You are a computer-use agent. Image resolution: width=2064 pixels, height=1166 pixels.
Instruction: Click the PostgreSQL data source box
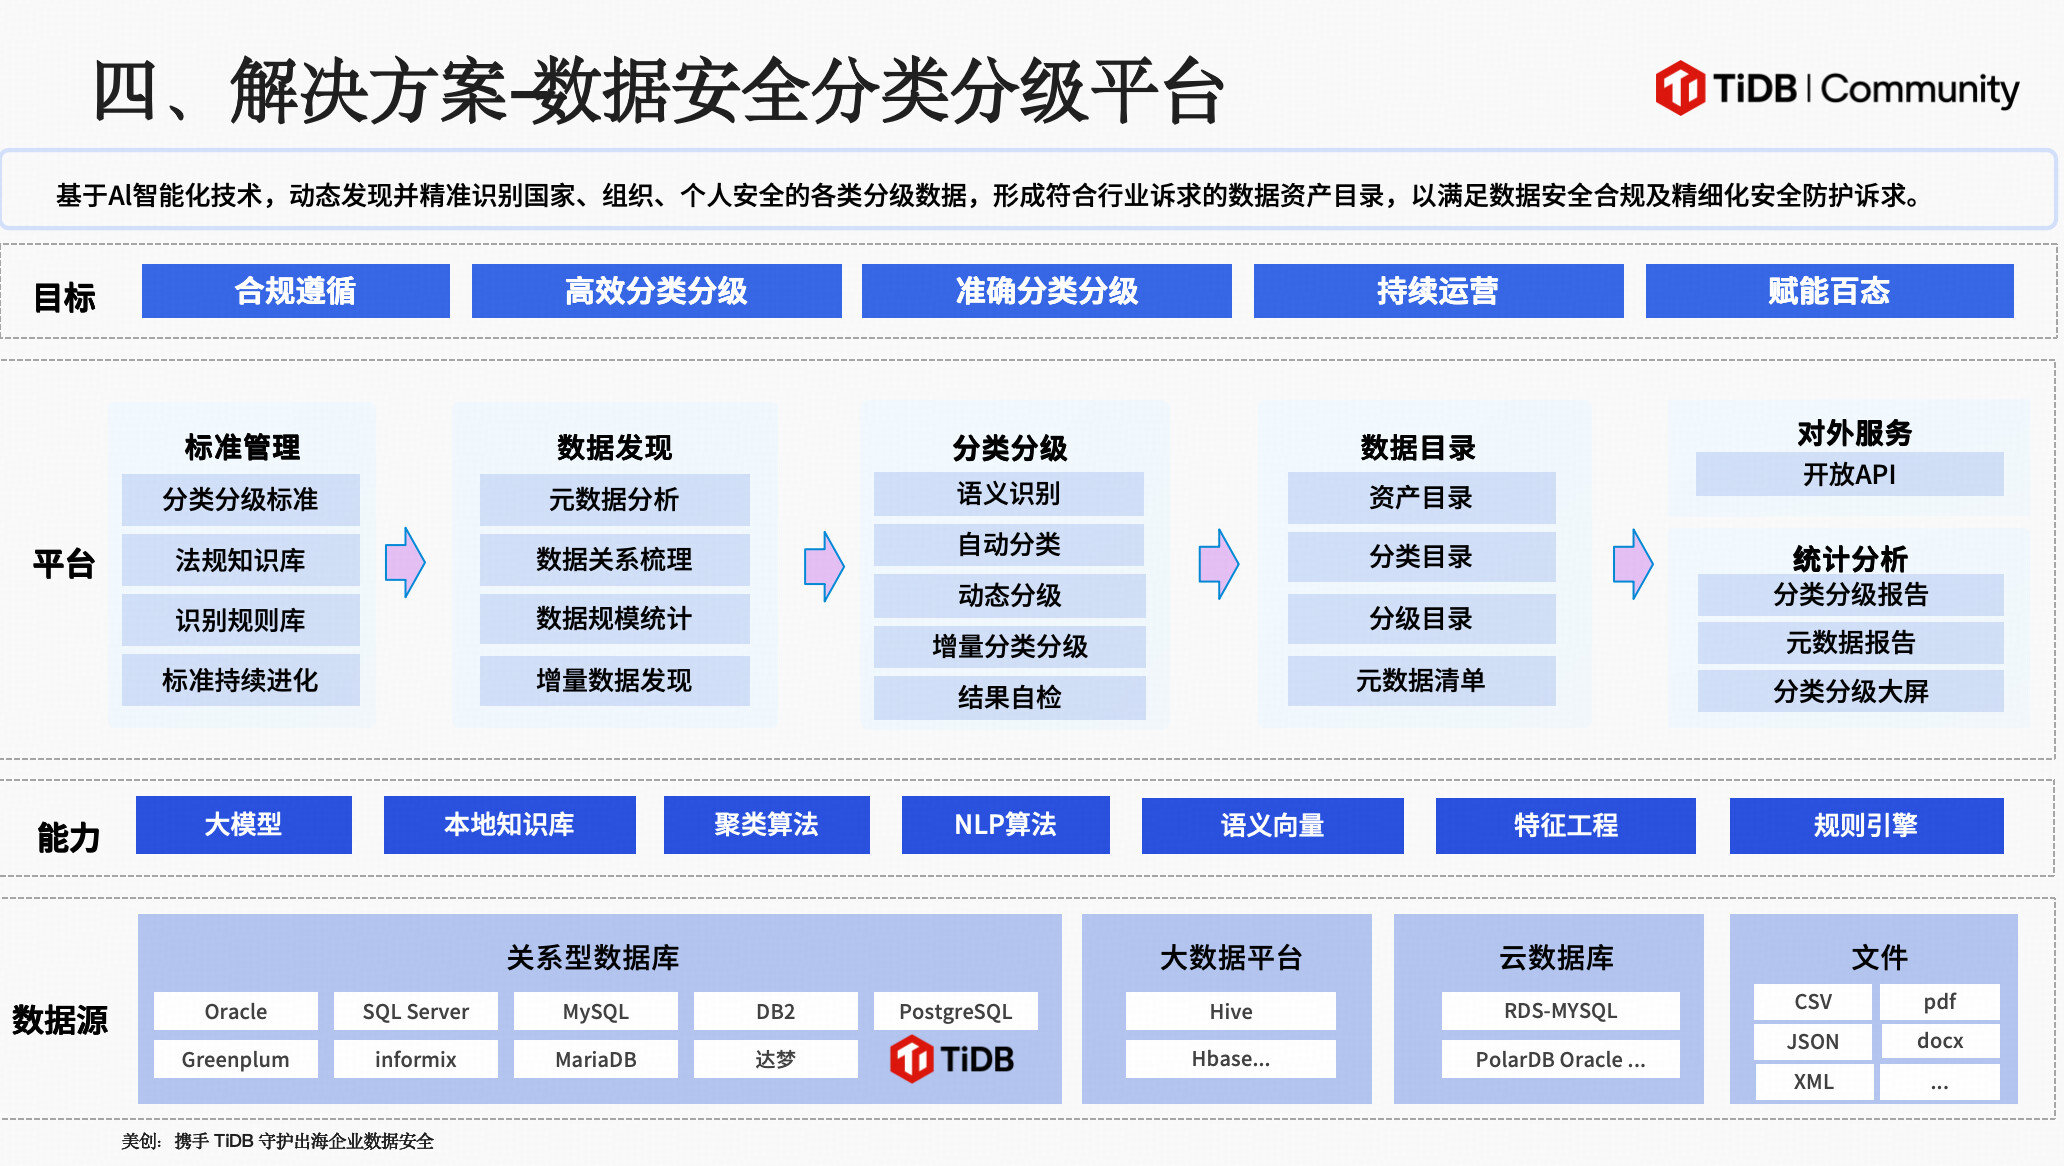coord(955,1011)
